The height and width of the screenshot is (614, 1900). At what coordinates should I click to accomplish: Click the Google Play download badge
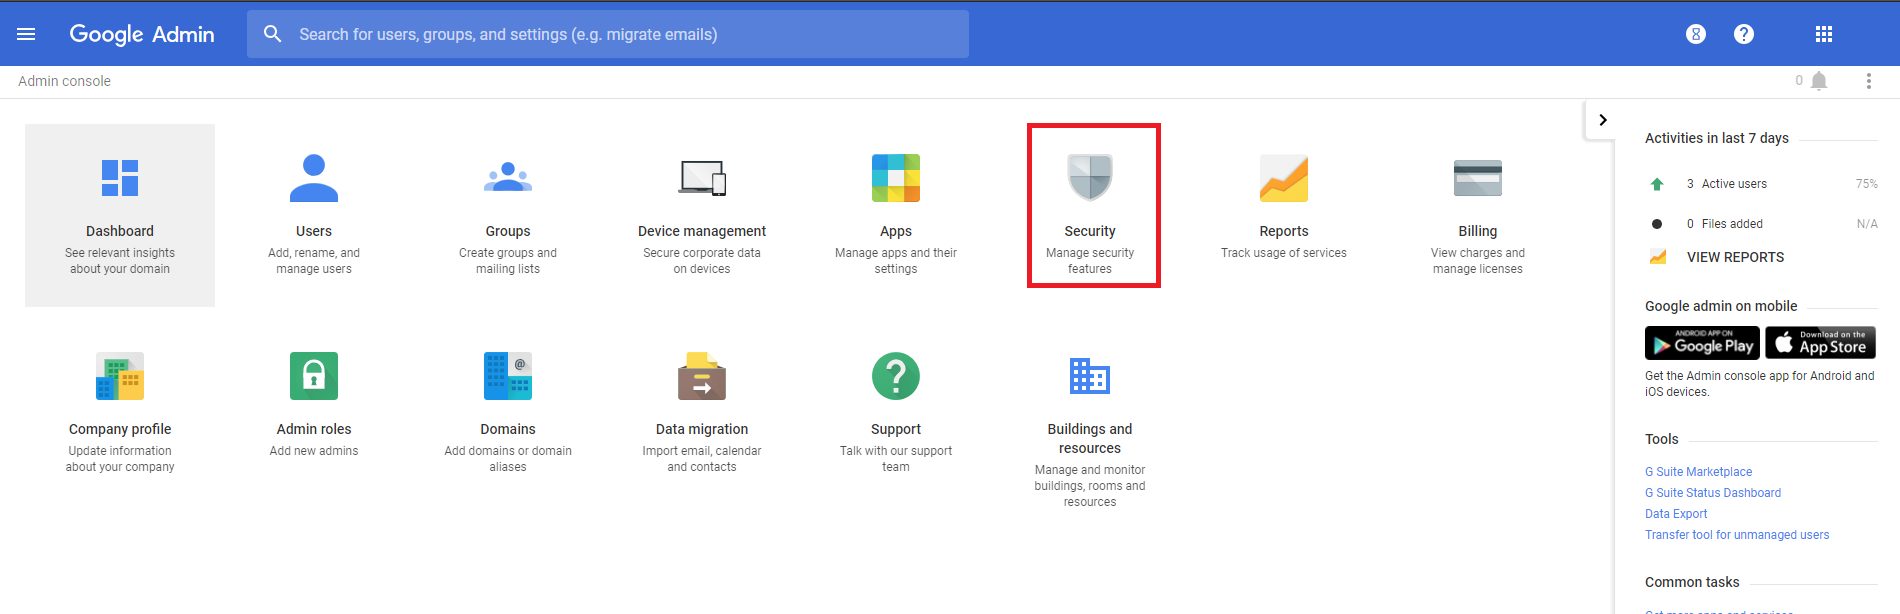1702,343
